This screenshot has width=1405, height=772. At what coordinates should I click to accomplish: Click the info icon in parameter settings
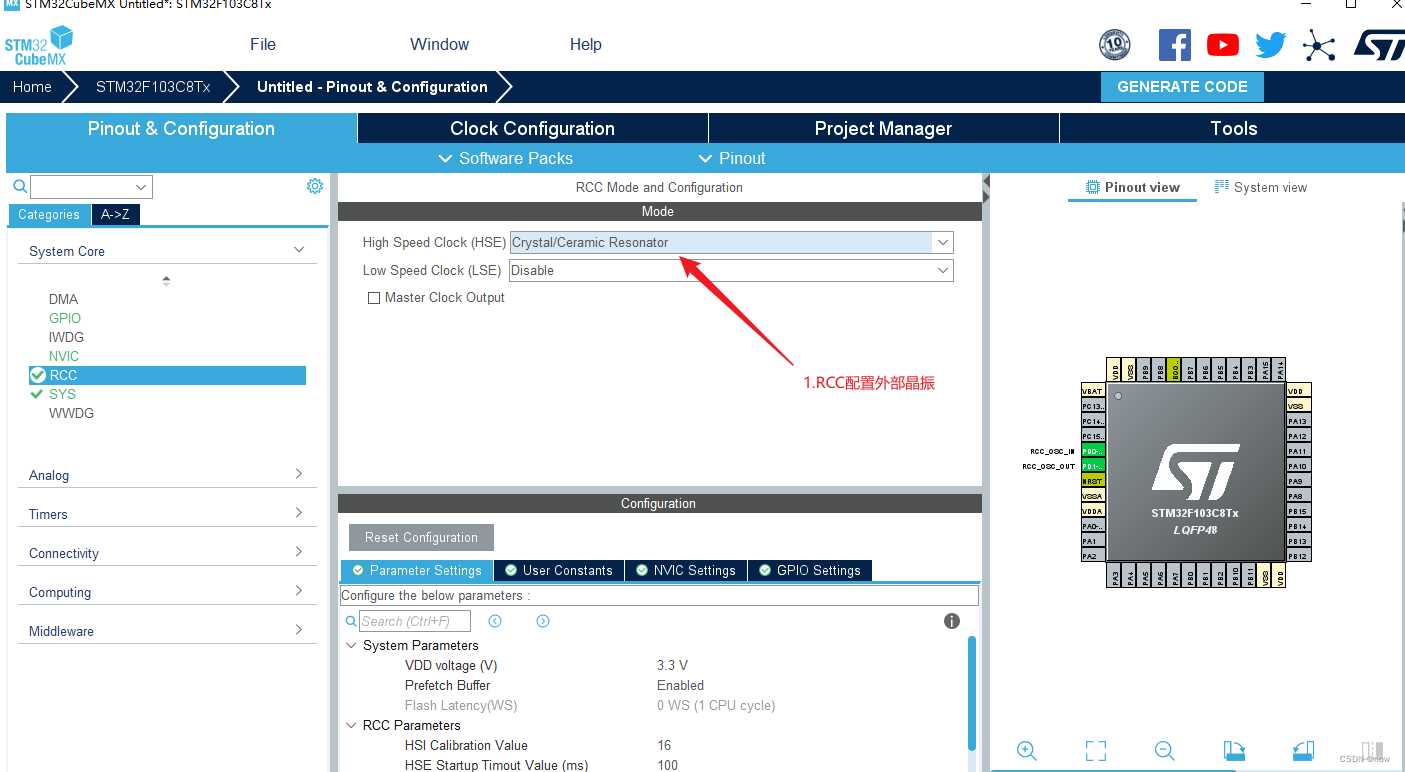pyautogui.click(x=952, y=621)
